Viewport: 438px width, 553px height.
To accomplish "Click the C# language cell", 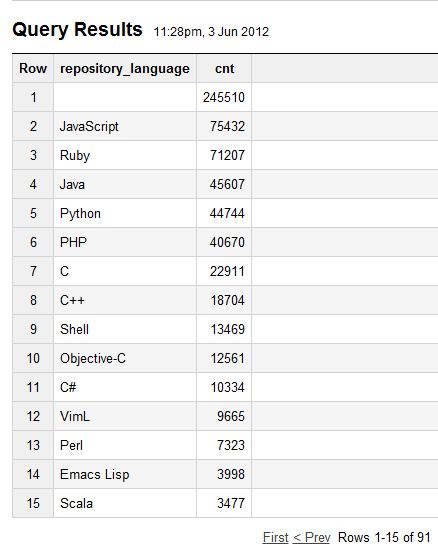I will 125,387.
